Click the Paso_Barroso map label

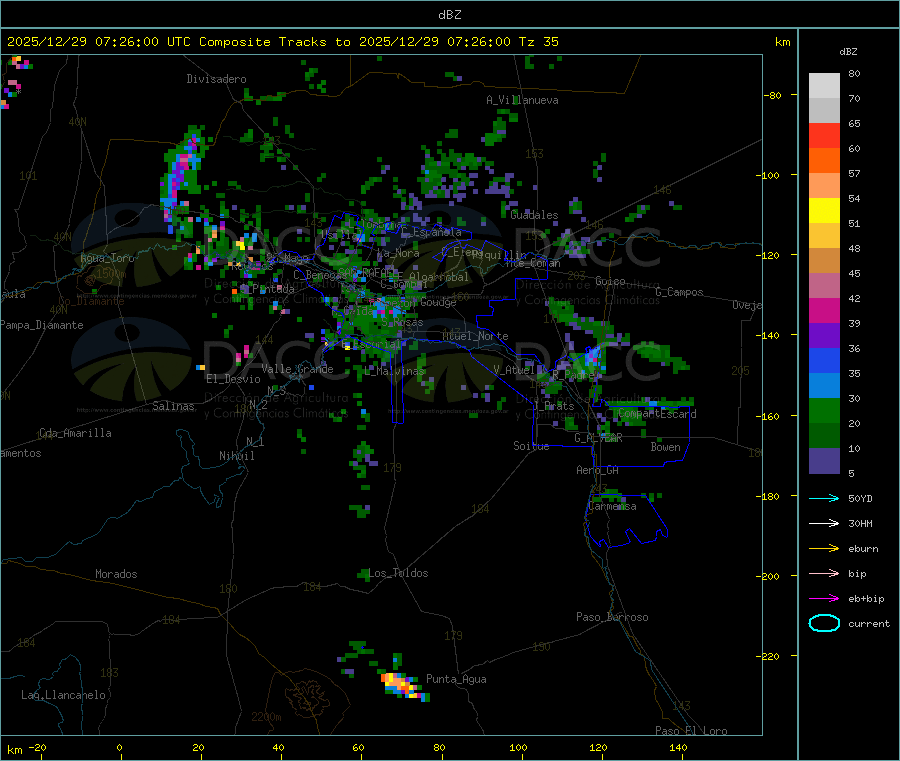click(612, 617)
